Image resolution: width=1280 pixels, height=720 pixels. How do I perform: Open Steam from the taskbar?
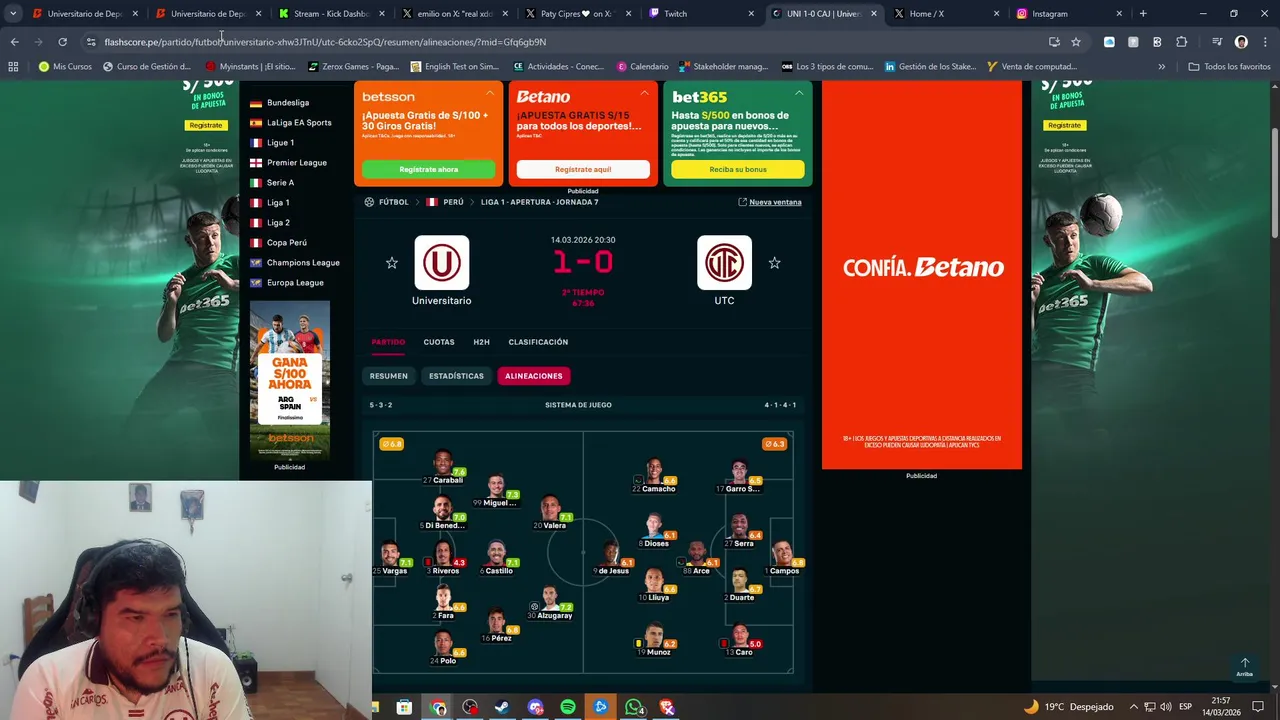click(x=502, y=707)
